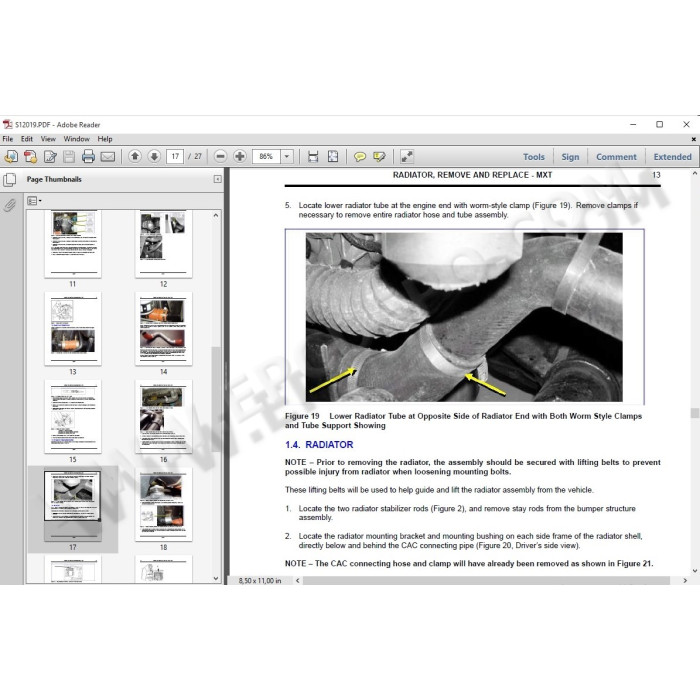
Task: Click header text RADIATOR, REMOVE AND REPLACE - MXT
Action: [x=472, y=175]
